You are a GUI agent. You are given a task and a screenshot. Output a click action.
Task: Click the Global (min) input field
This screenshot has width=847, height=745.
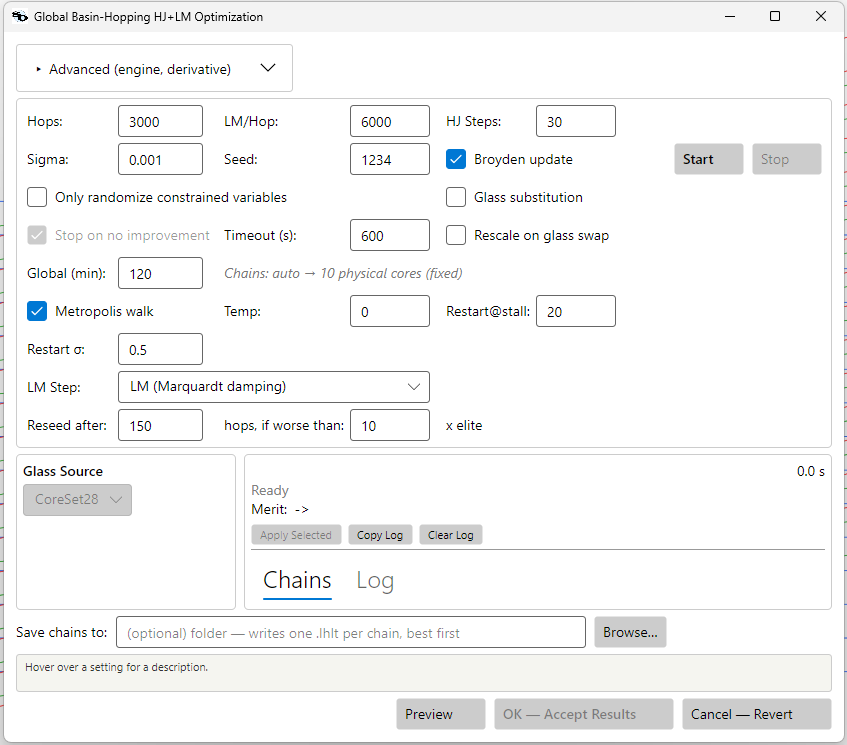click(160, 273)
